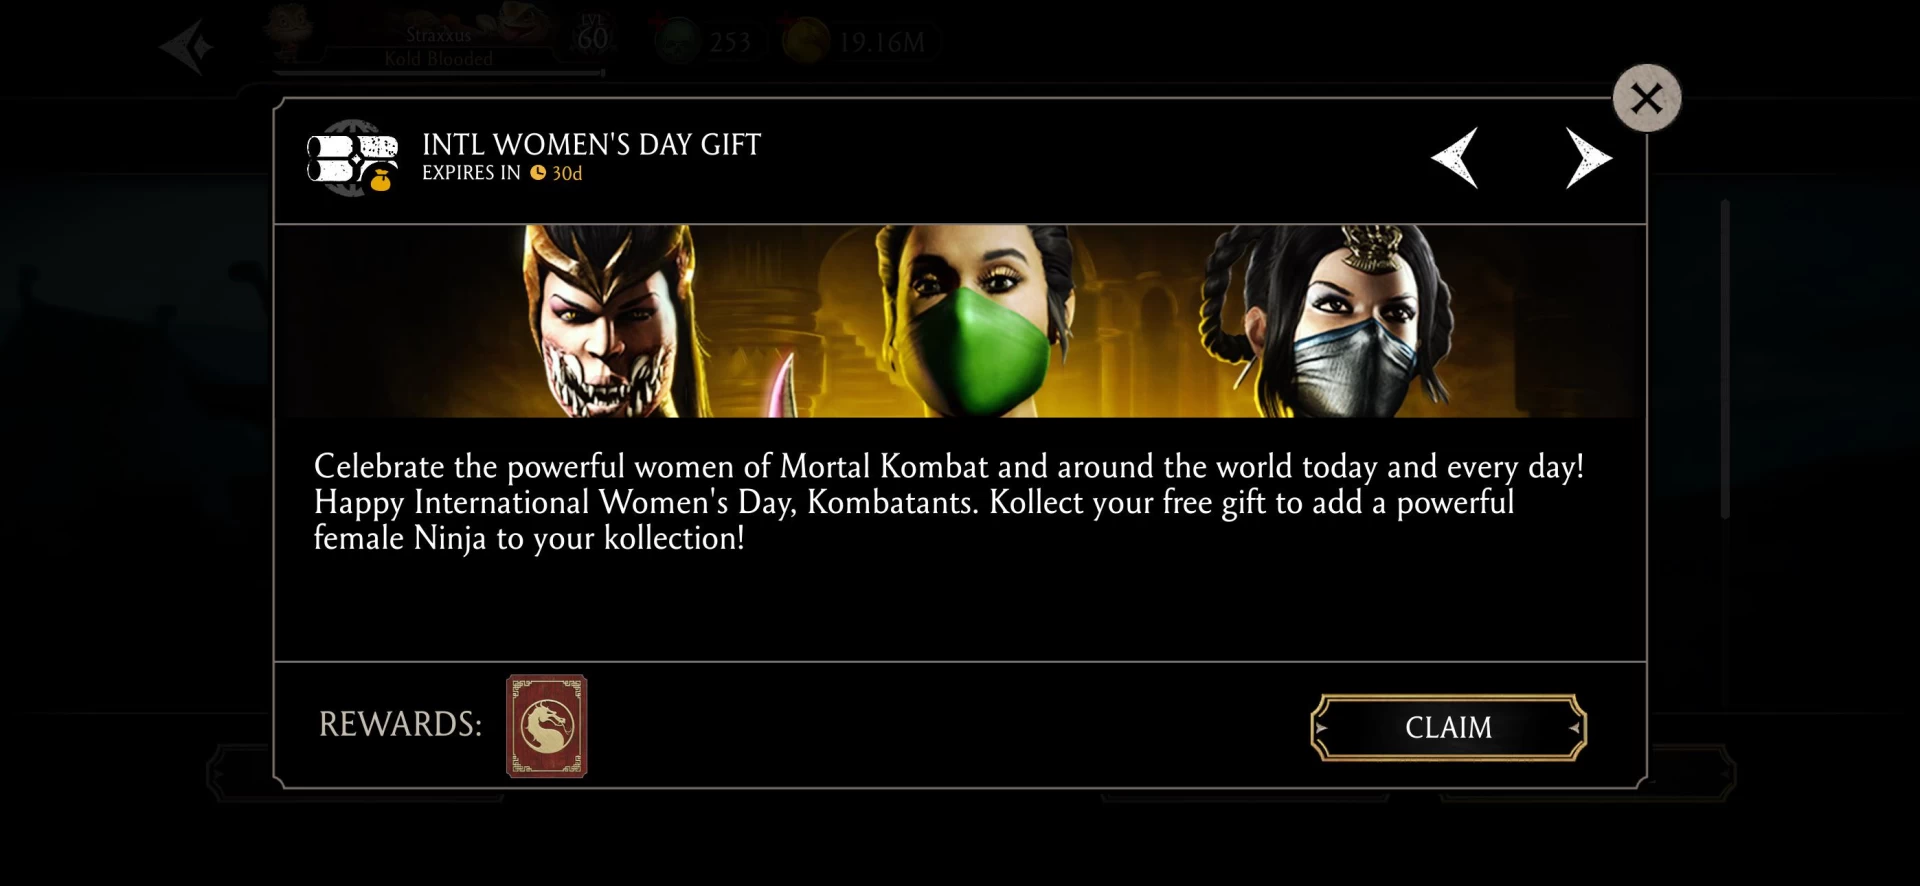Click the XP progress bar under Straxxus
Image resolution: width=1920 pixels, height=886 pixels.
[438, 72]
